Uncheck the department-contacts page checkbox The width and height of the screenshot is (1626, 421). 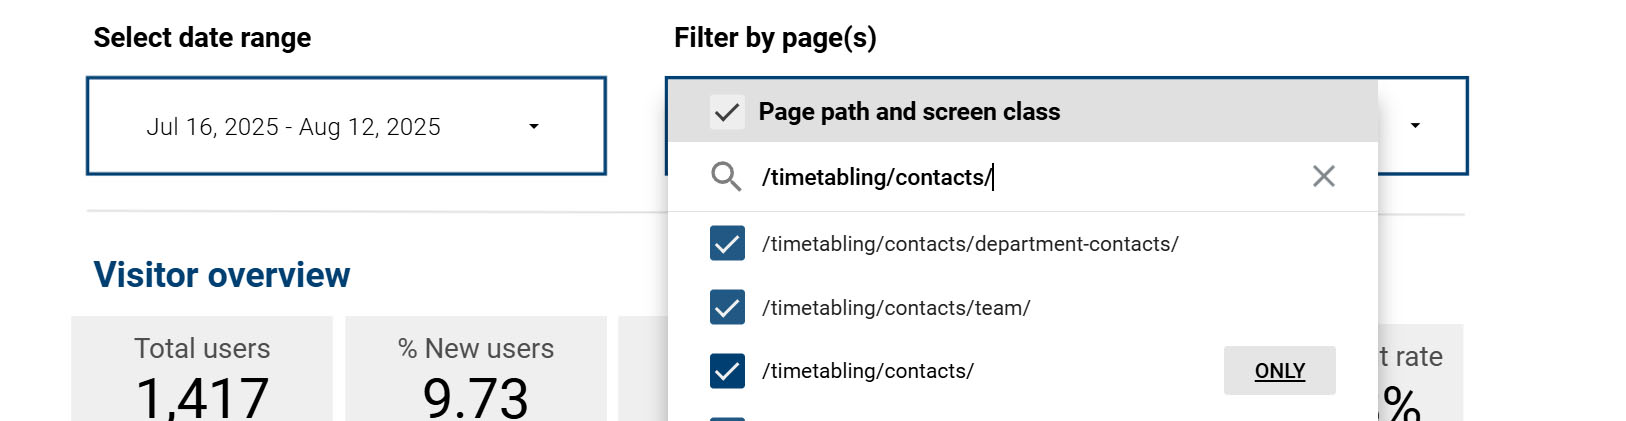(x=727, y=244)
